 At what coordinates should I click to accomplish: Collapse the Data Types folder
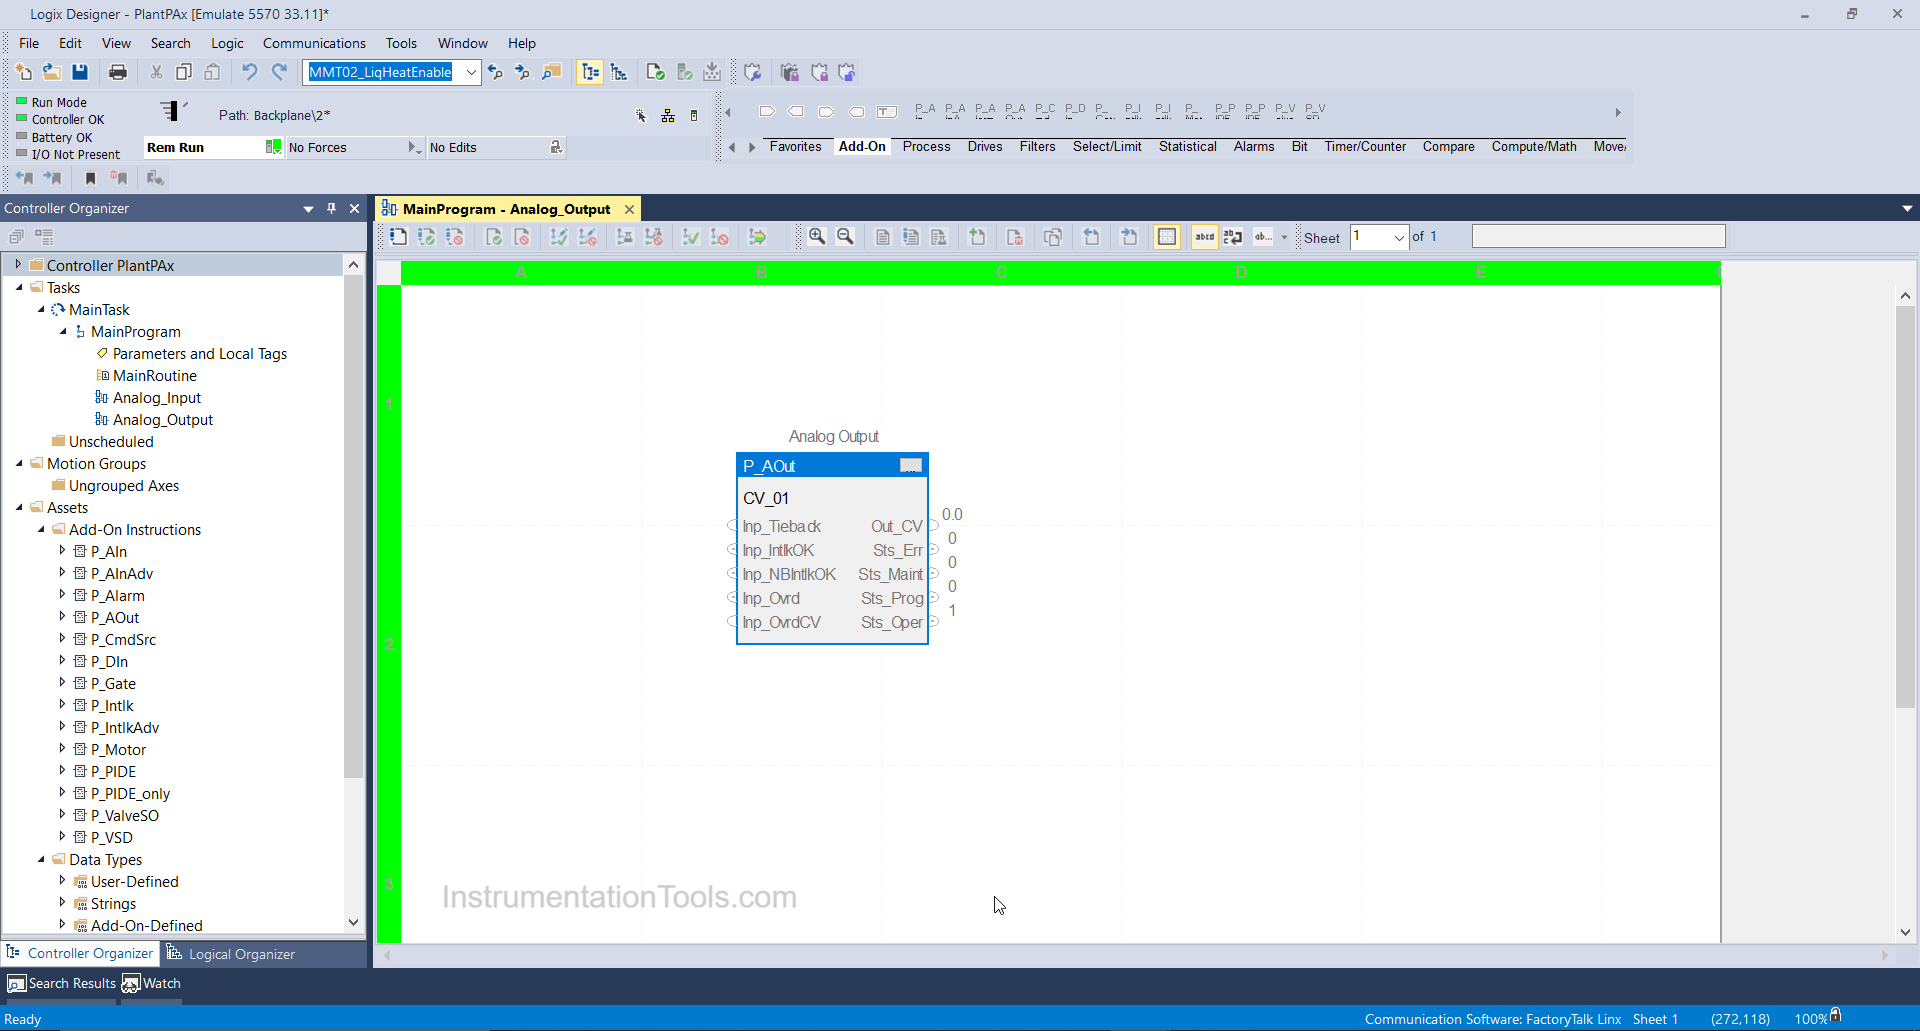(x=41, y=859)
